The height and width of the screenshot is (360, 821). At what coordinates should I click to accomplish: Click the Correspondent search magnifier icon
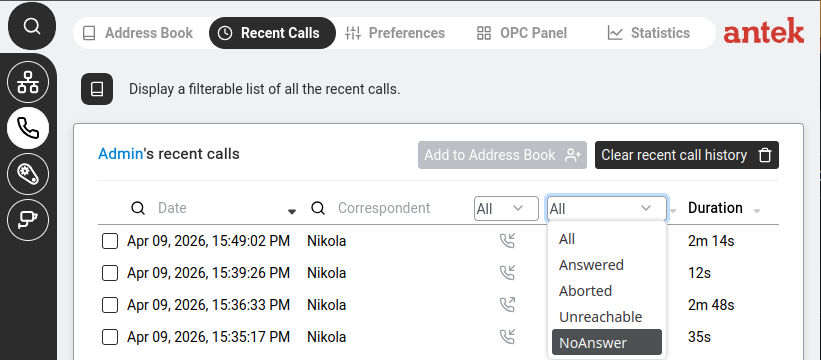(318, 208)
